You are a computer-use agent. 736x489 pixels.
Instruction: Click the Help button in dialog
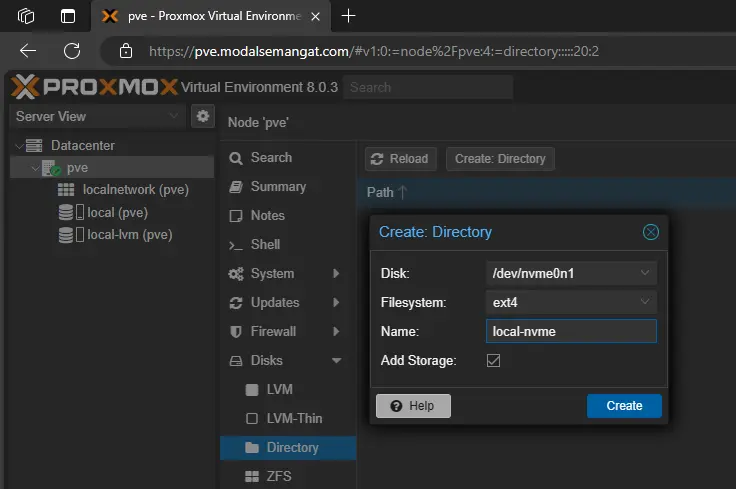[x=413, y=405]
